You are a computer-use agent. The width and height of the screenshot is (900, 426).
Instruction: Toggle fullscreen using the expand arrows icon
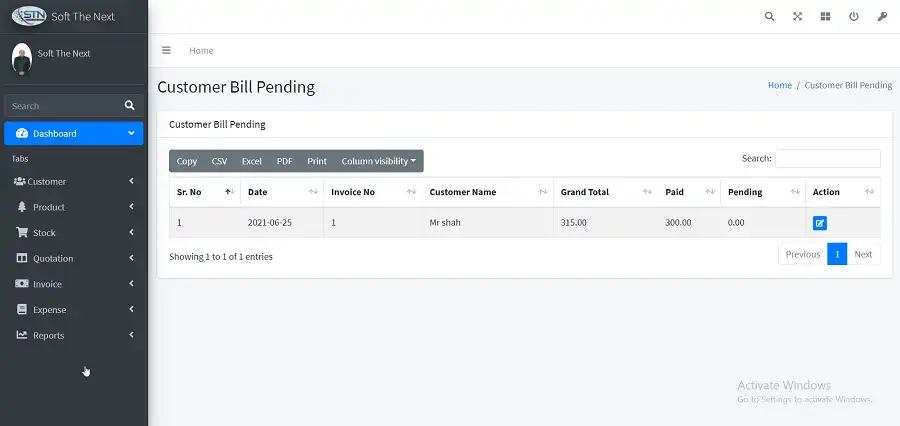pyautogui.click(x=797, y=17)
